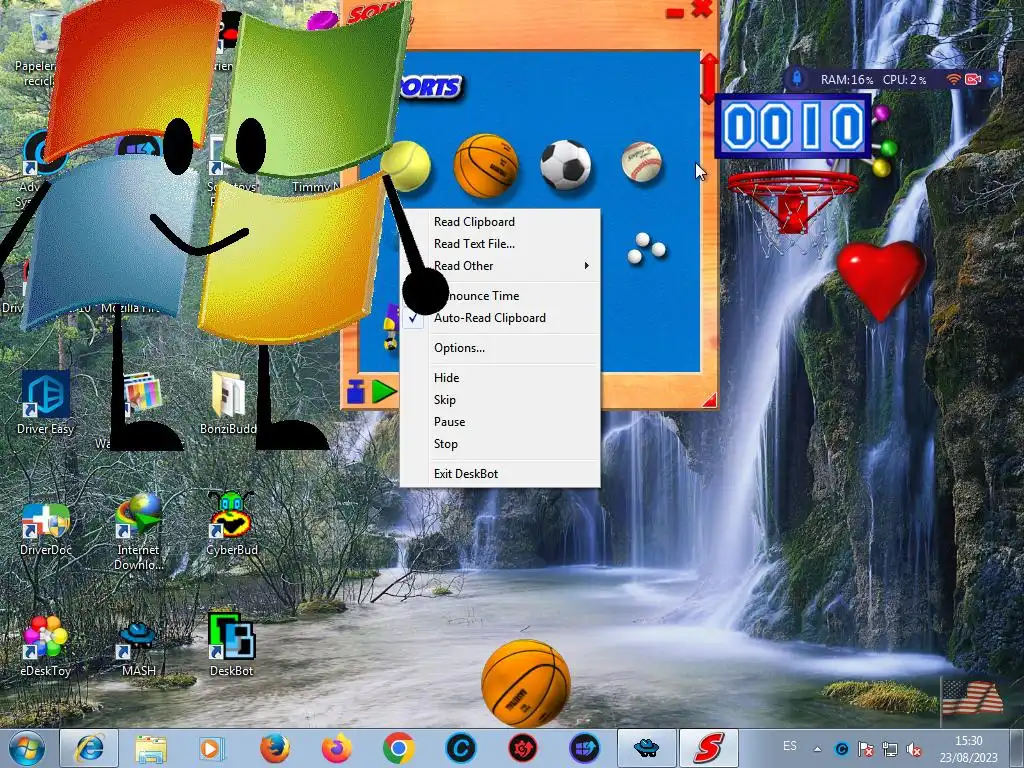Pick the soccer ball in the sports window
The height and width of the screenshot is (768, 1024).
566,165
